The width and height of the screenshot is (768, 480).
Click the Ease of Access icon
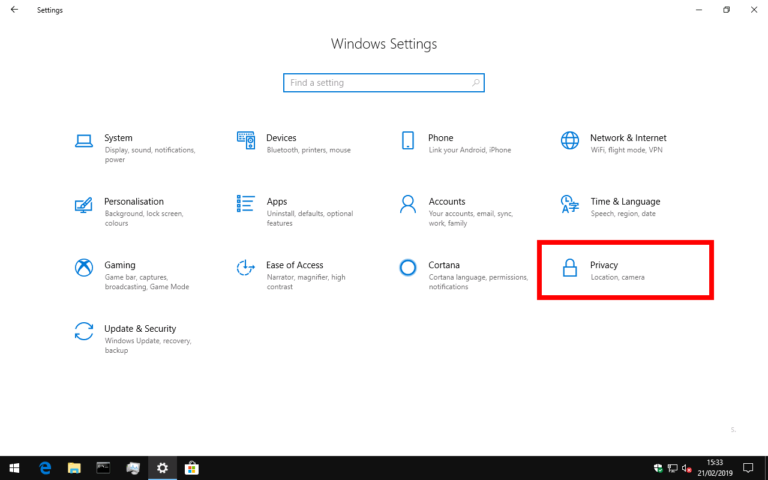tap(245, 268)
